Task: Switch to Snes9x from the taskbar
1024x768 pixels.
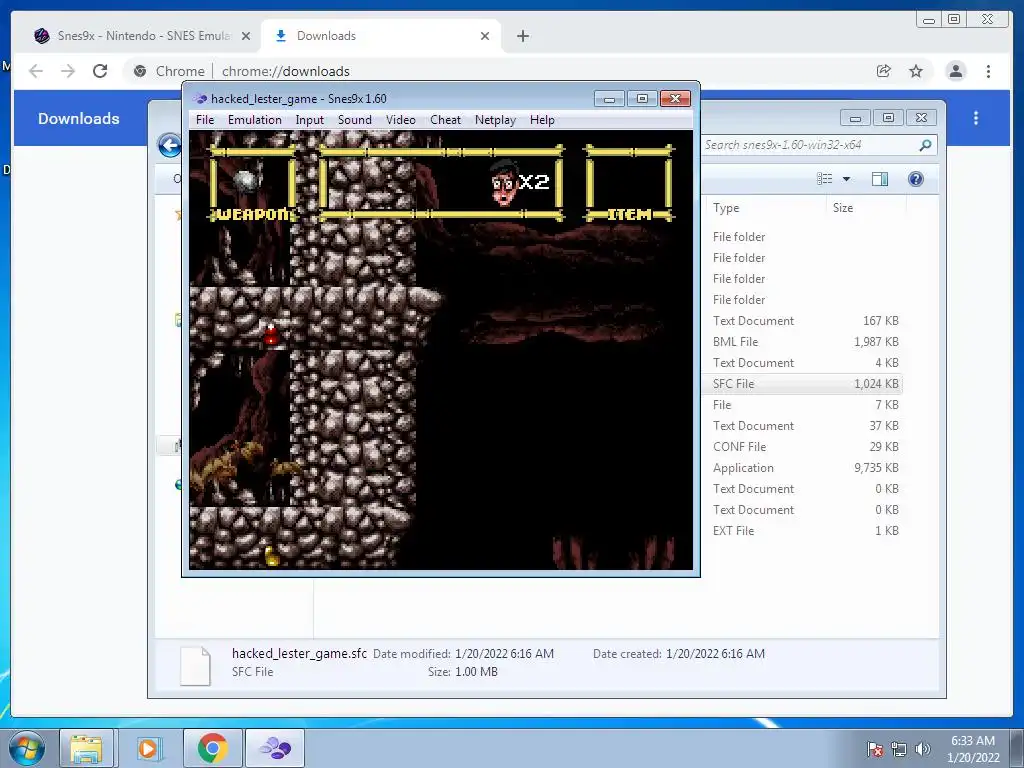Action: 275,748
